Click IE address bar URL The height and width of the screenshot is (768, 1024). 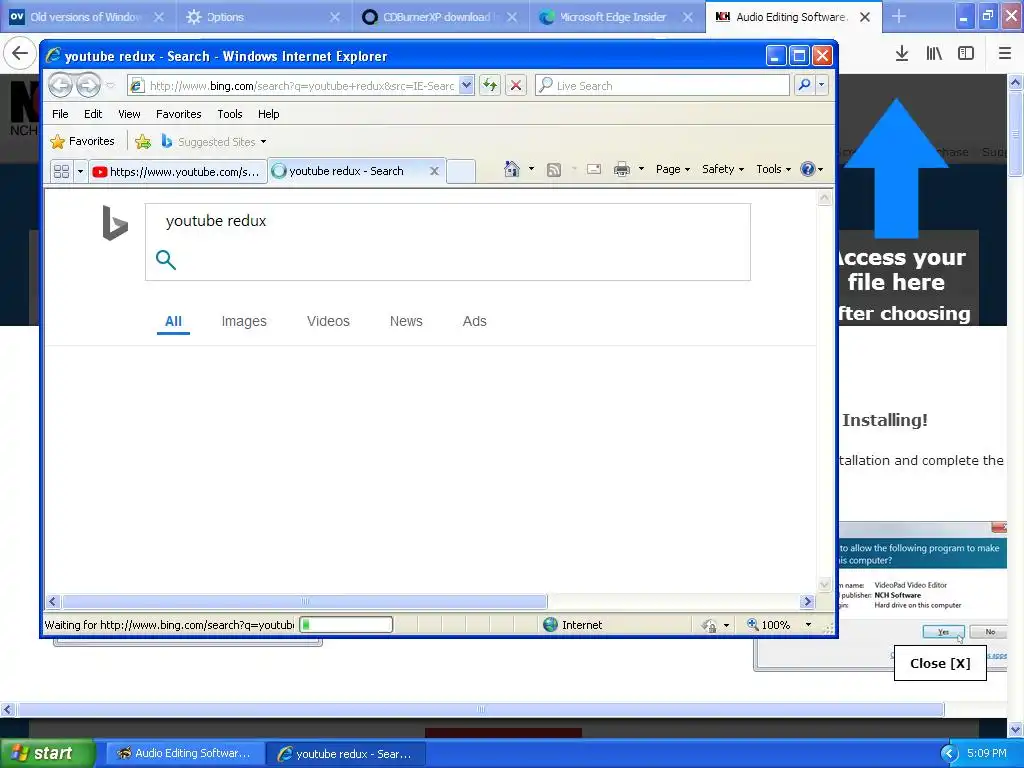(x=302, y=86)
